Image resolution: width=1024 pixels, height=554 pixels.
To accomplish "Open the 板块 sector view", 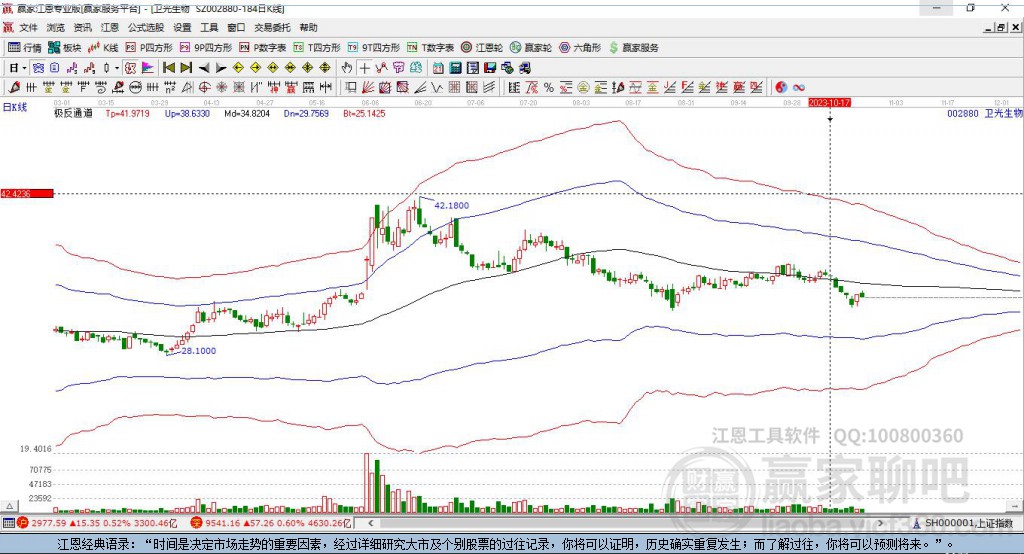I will [x=65, y=48].
